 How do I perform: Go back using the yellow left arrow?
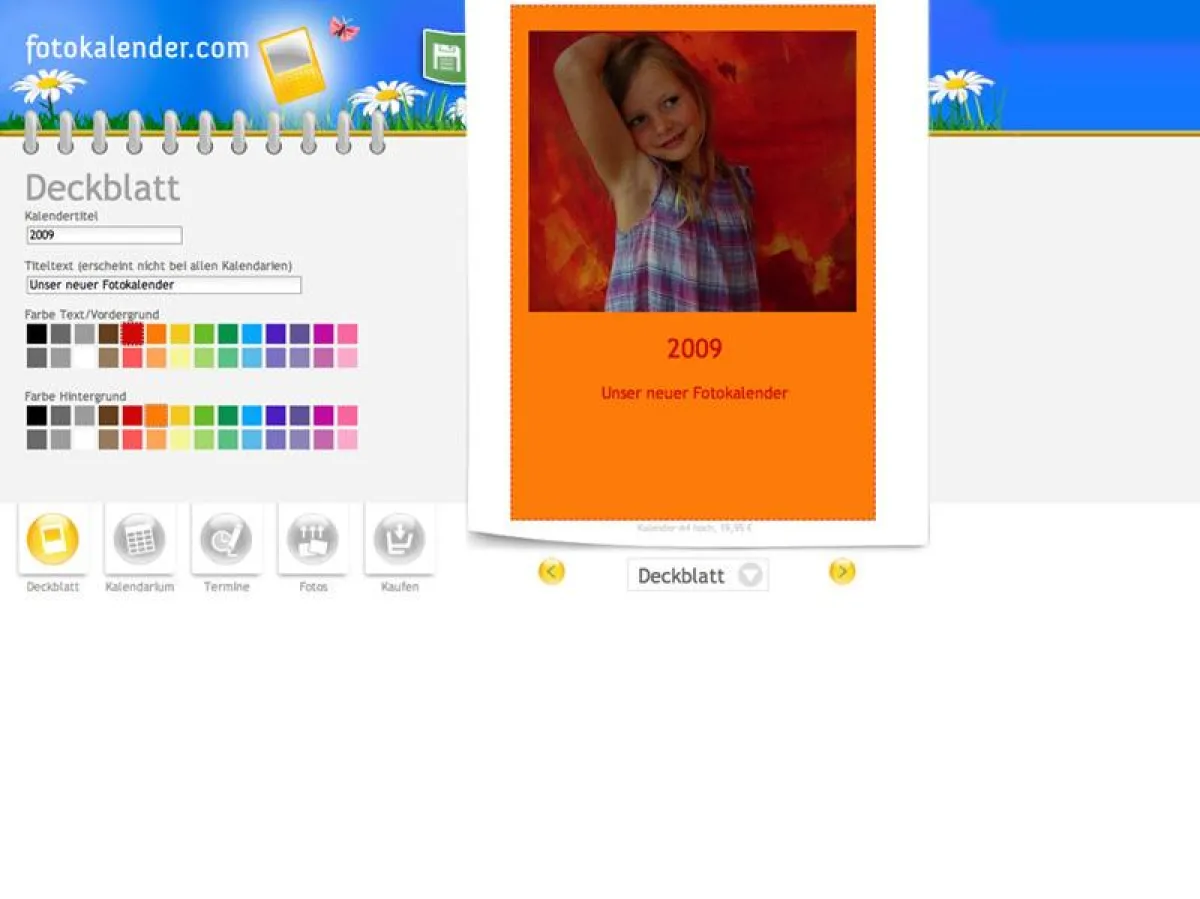point(552,572)
